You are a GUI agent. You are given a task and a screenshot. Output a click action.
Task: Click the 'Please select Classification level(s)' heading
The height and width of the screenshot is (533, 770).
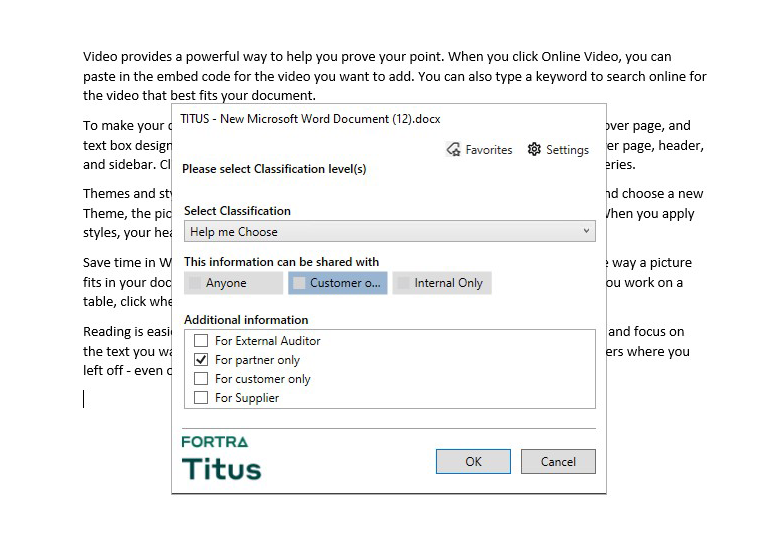(x=274, y=169)
